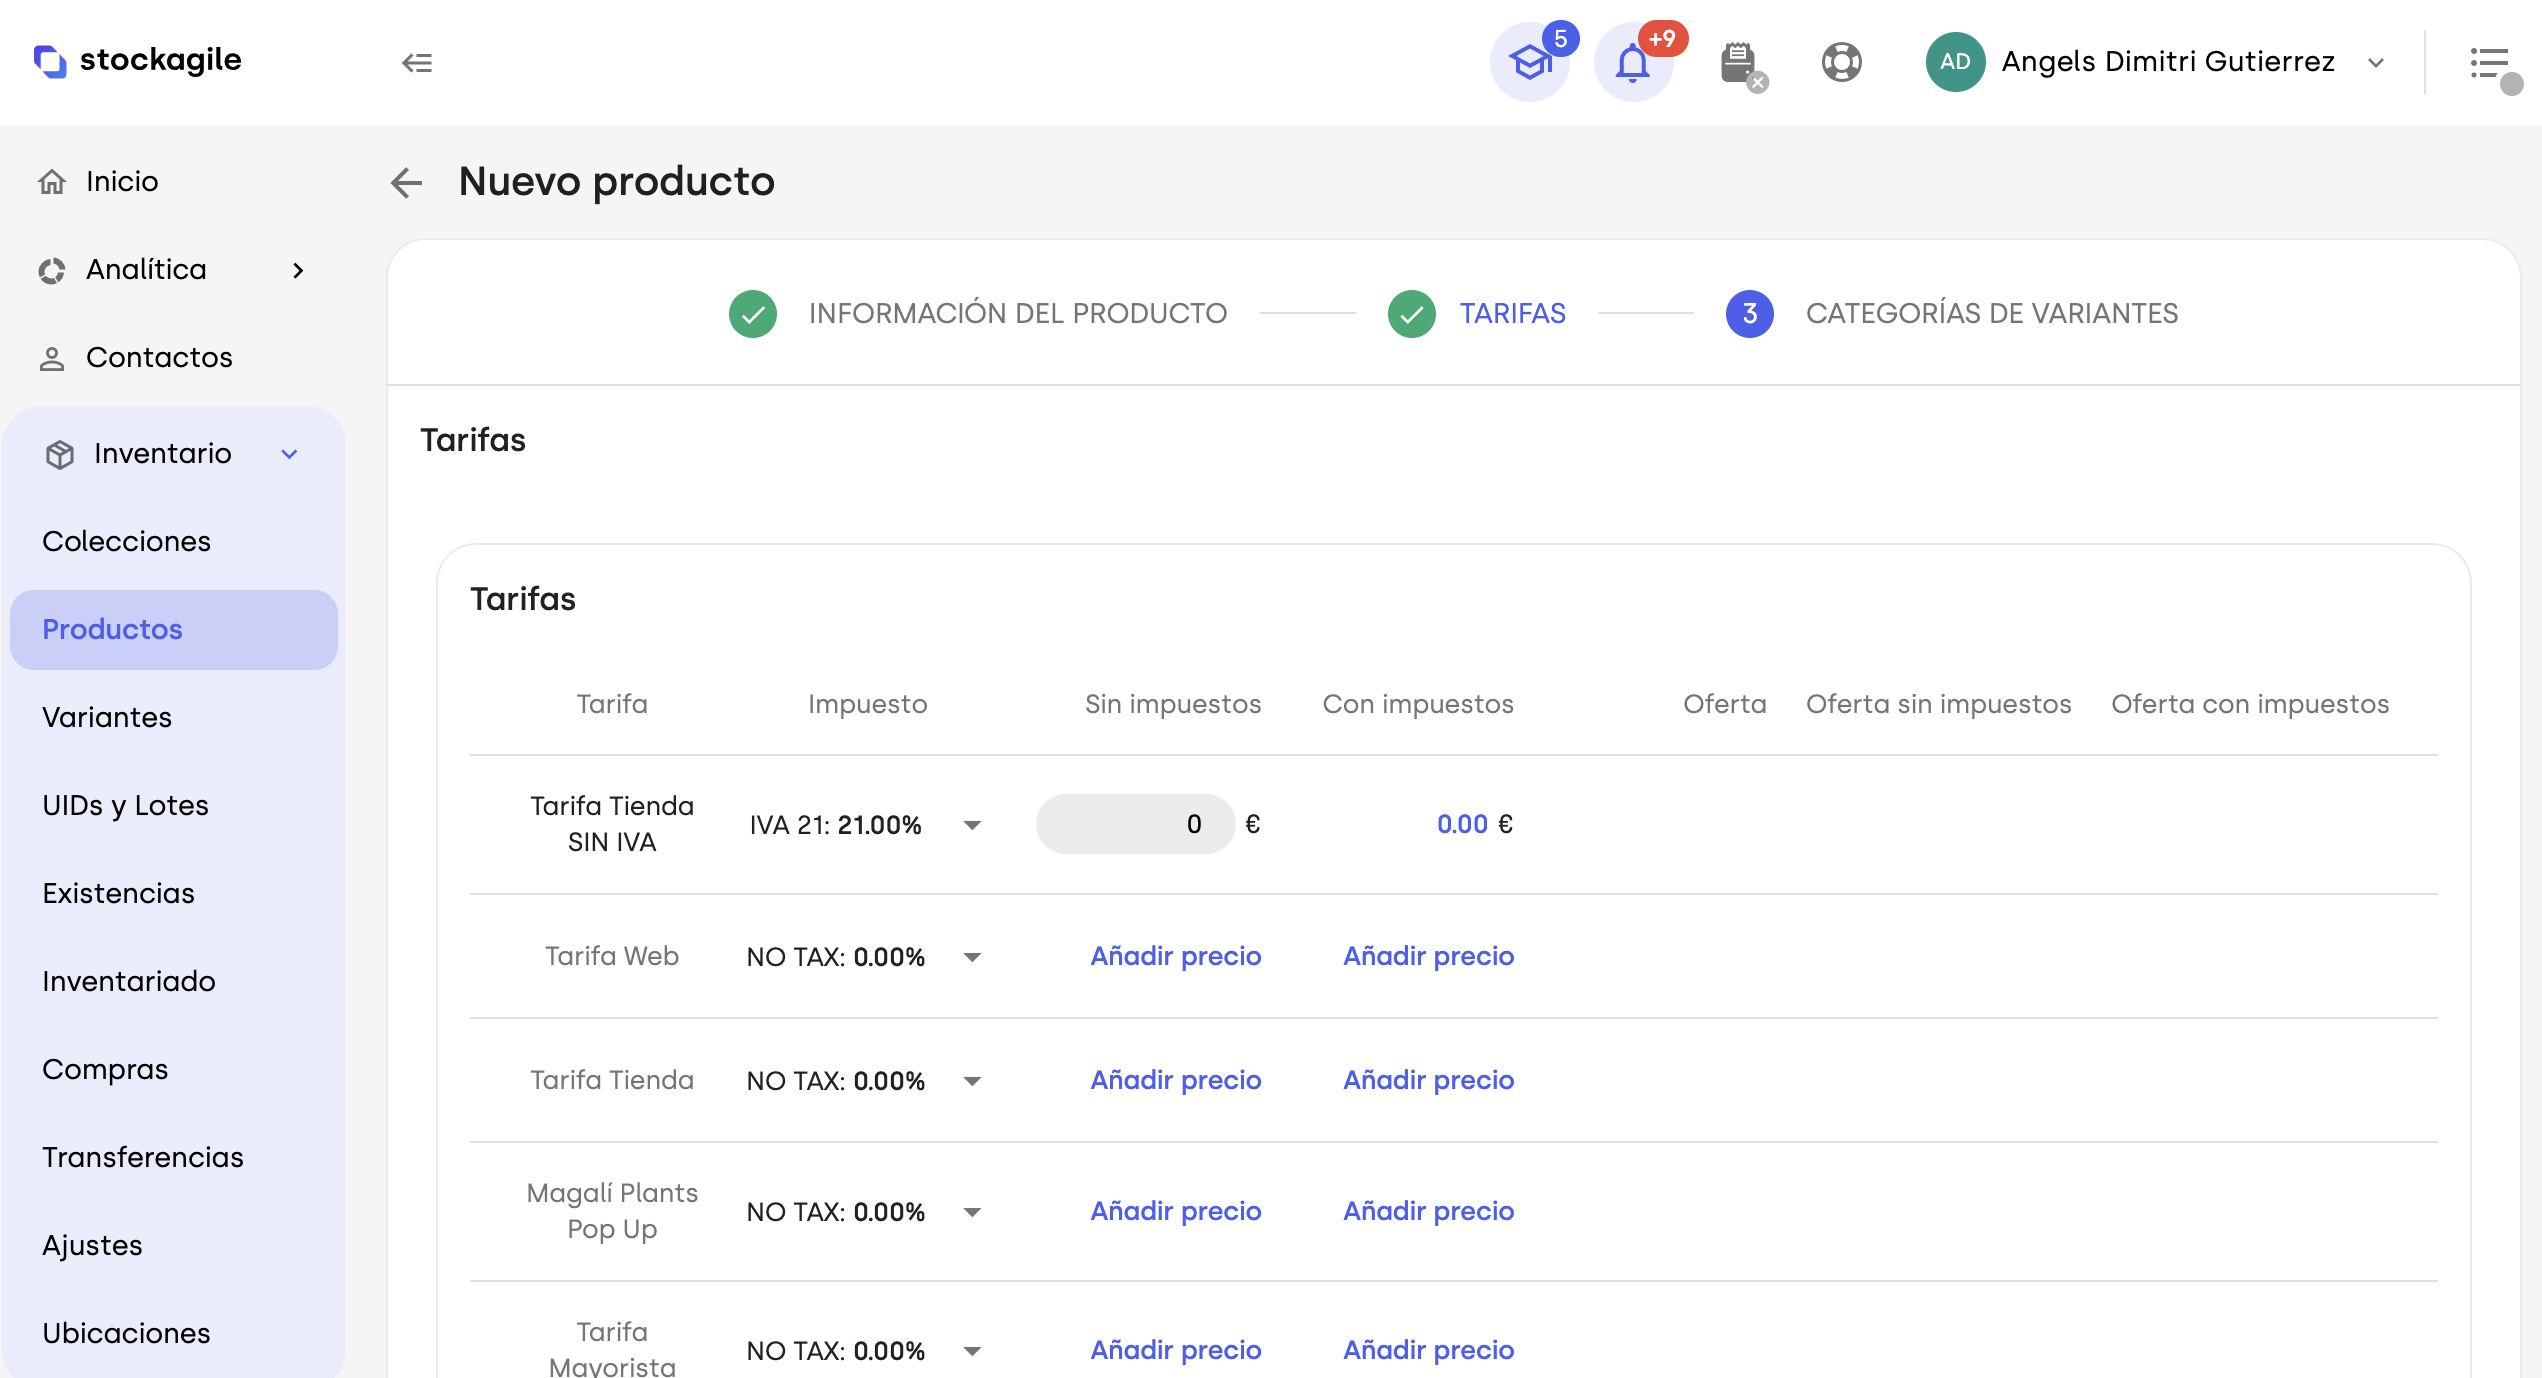
Task: Click the Sin impuestos price input field
Action: coord(1135,825)
